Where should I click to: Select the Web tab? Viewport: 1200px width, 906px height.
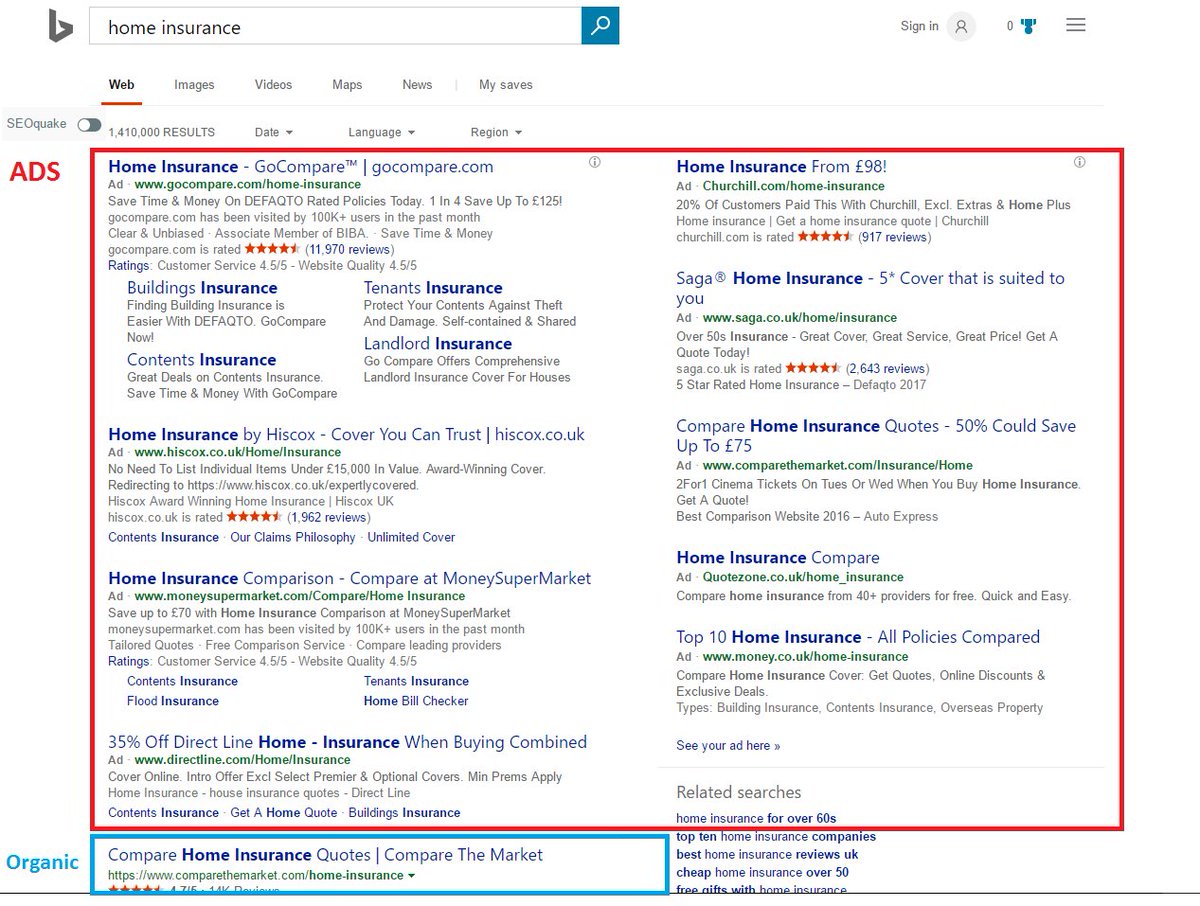(121, 85)
